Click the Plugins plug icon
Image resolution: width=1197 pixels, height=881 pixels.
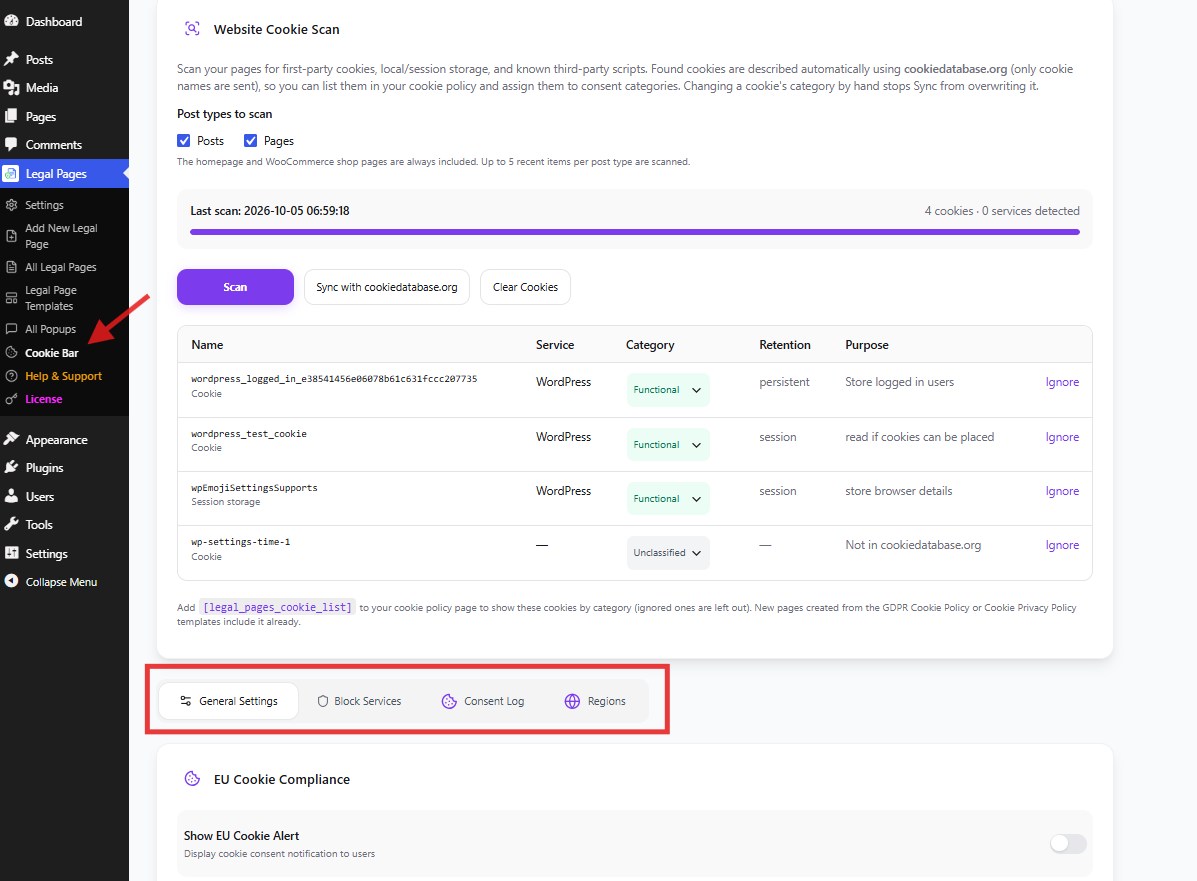11,467
